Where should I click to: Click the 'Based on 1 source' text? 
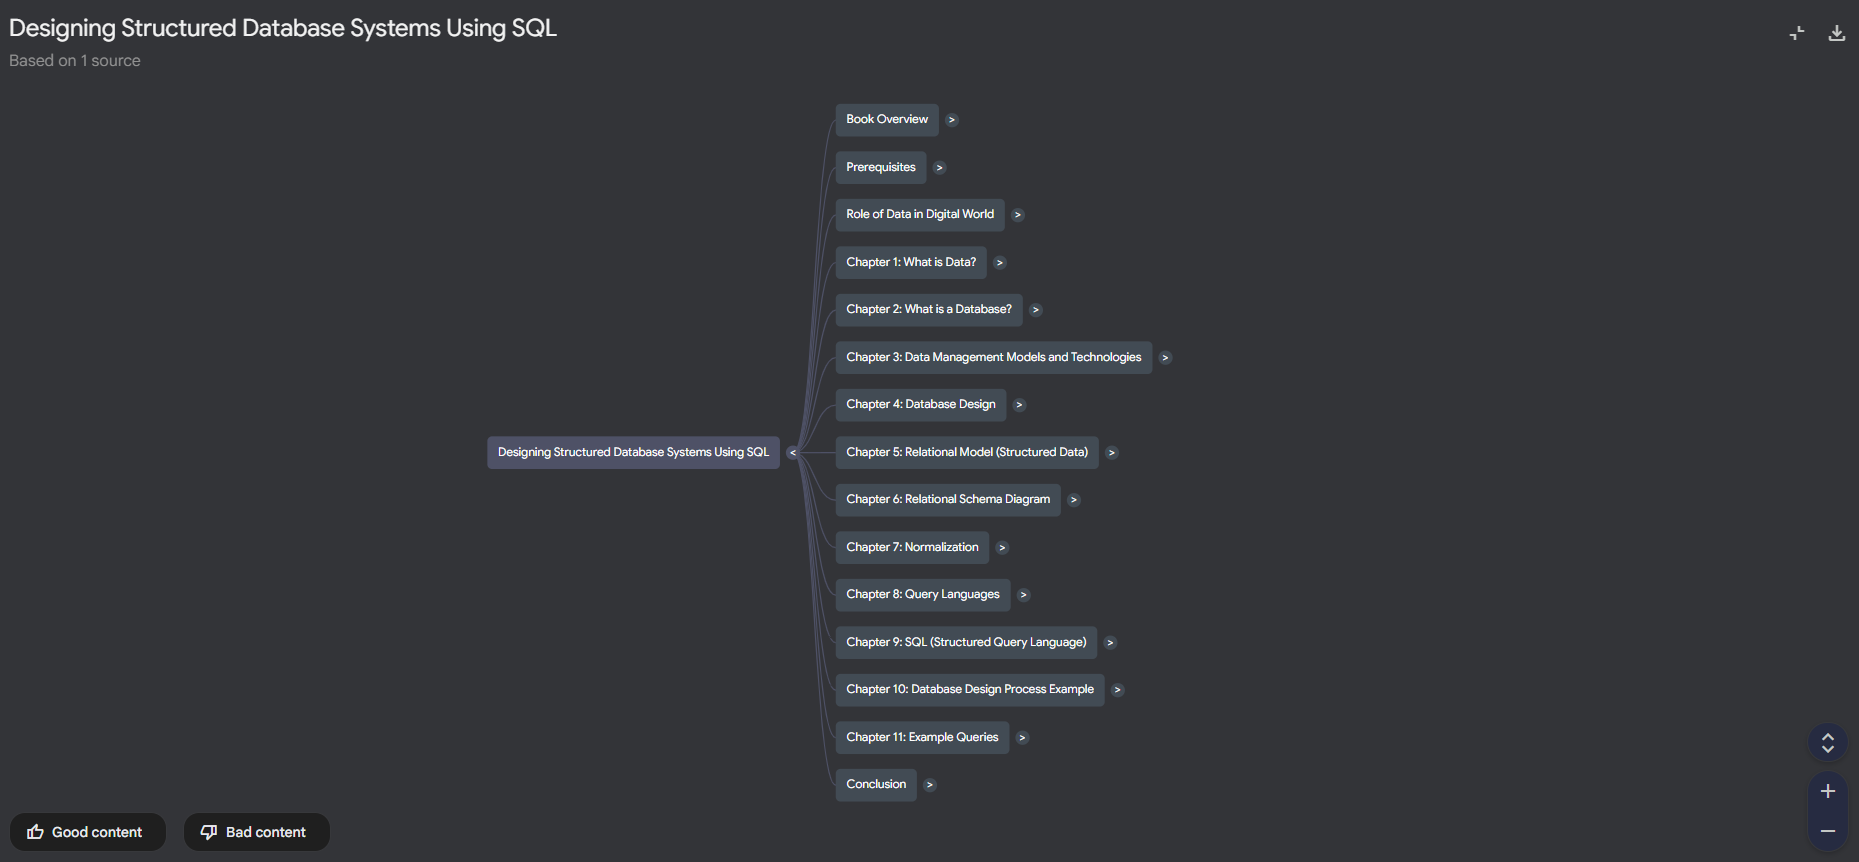(75, 61)
